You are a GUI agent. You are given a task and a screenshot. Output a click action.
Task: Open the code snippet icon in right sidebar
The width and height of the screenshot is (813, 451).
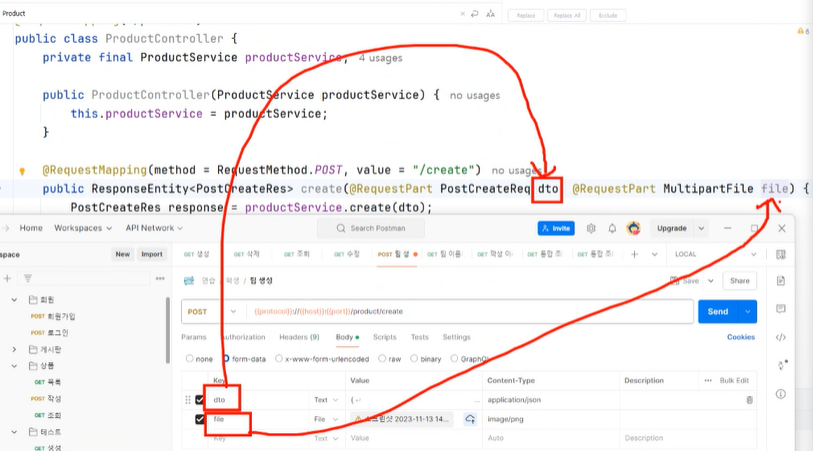(781, 337)
